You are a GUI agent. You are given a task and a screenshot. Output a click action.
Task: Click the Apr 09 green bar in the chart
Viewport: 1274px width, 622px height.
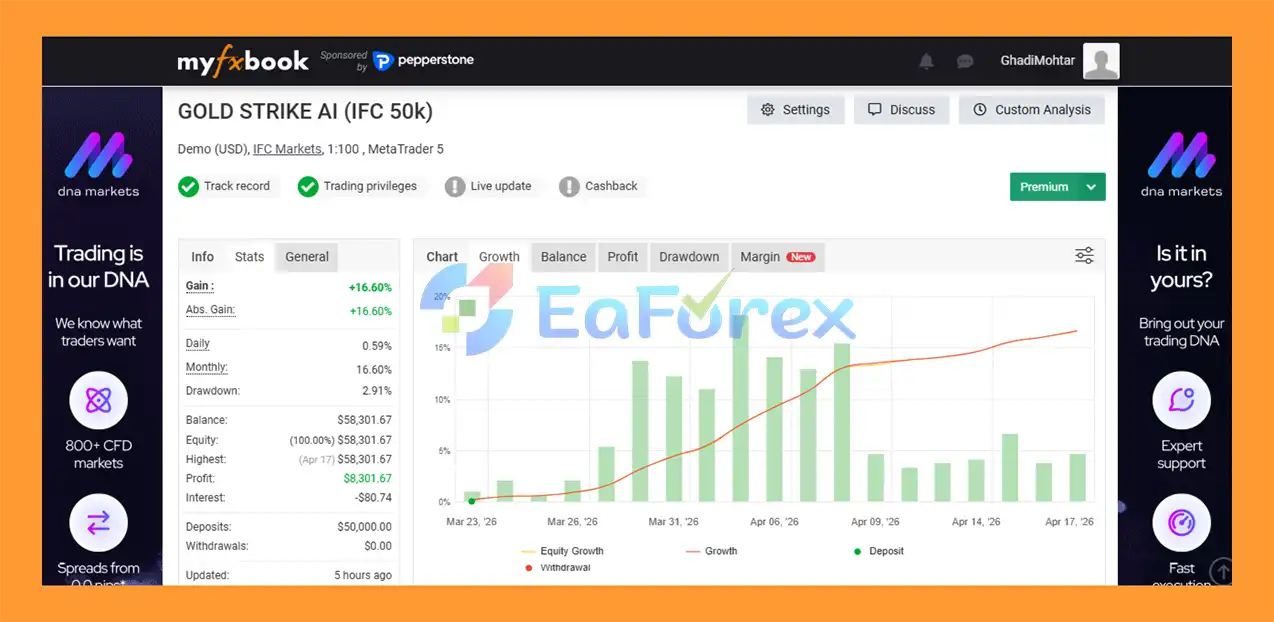875,477
